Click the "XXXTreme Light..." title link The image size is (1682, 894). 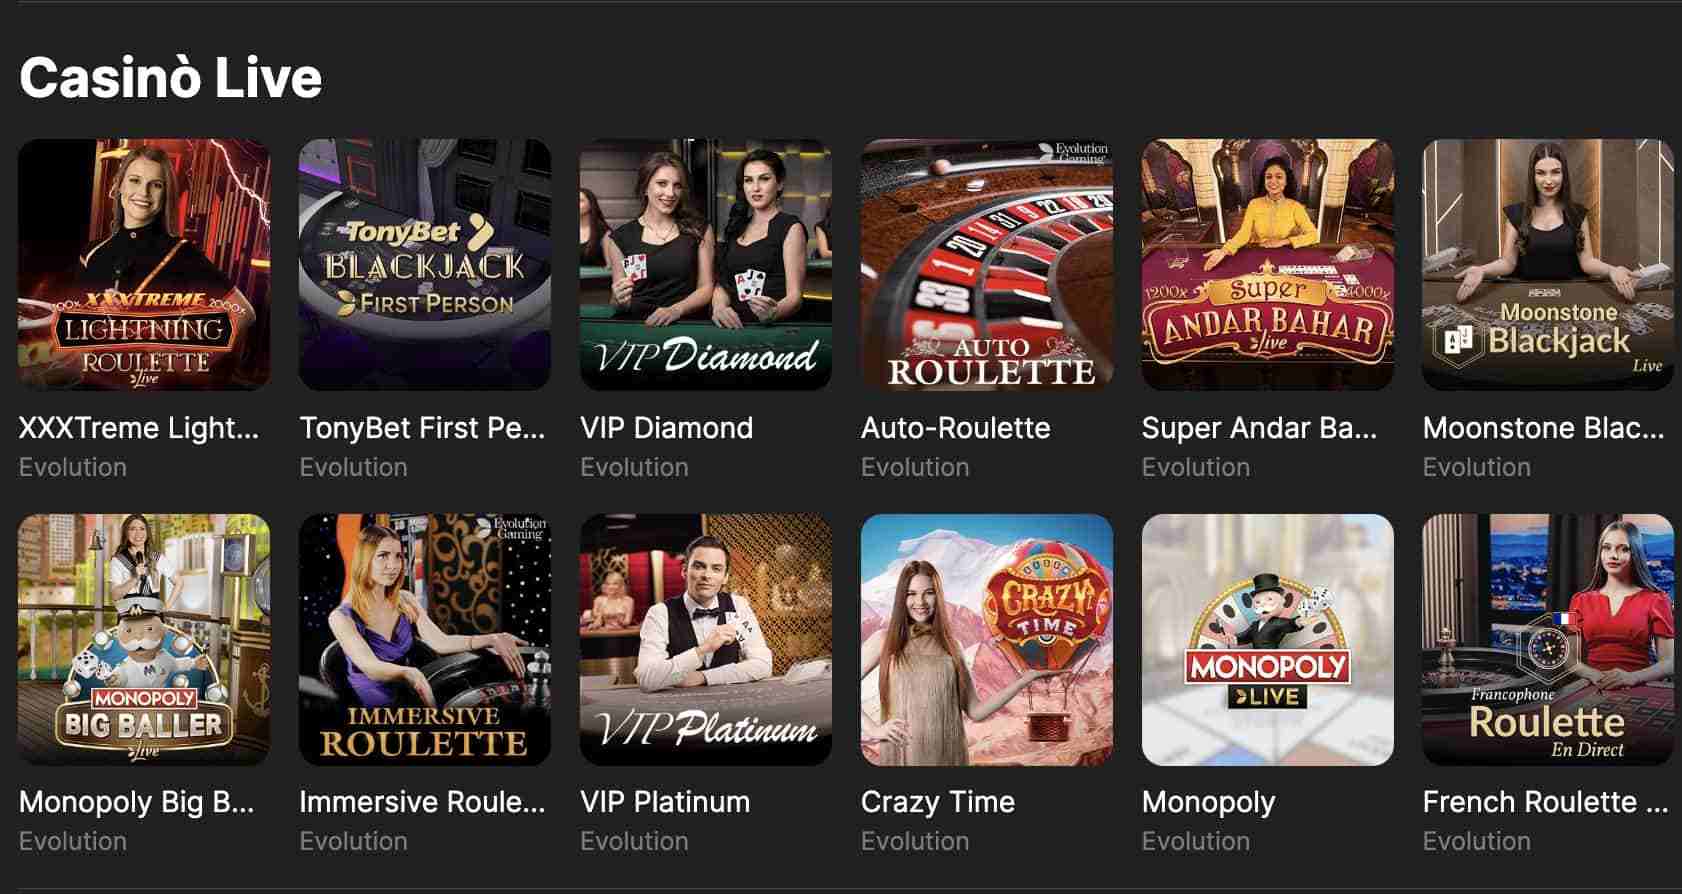(x=139, y=428)
